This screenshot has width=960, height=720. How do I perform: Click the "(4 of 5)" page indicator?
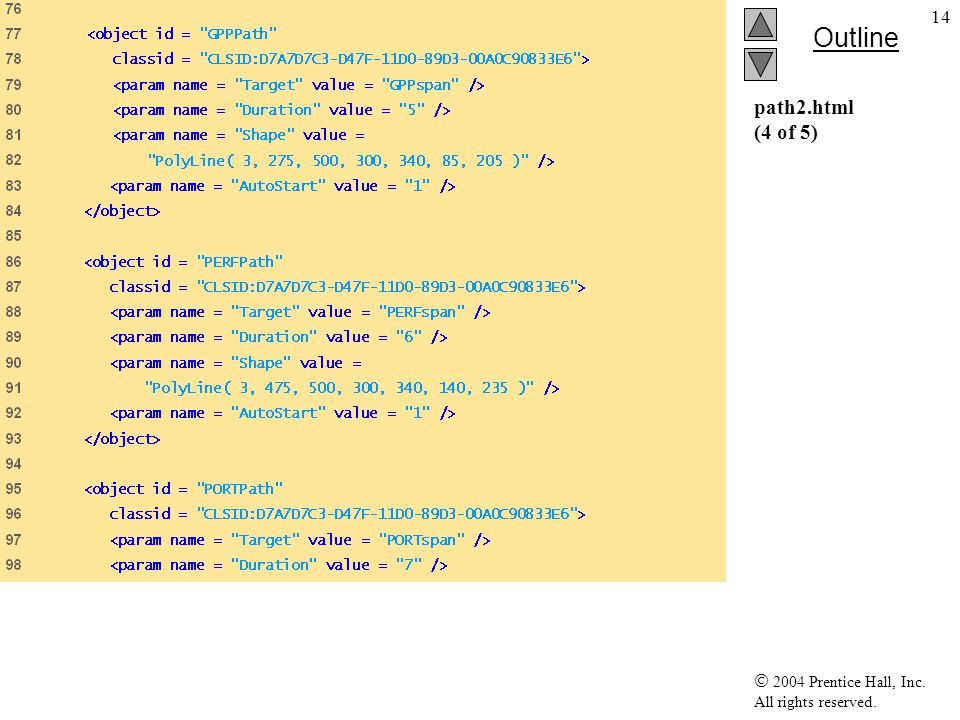[x=786, y=132]
